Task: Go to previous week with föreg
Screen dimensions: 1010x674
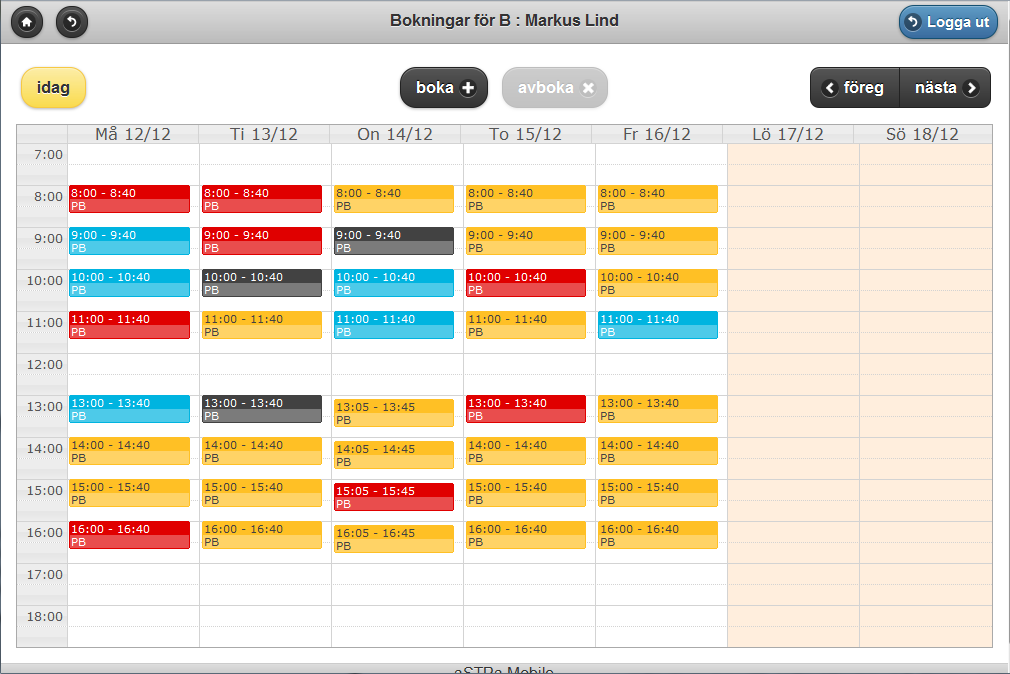Action: point(855,88)
